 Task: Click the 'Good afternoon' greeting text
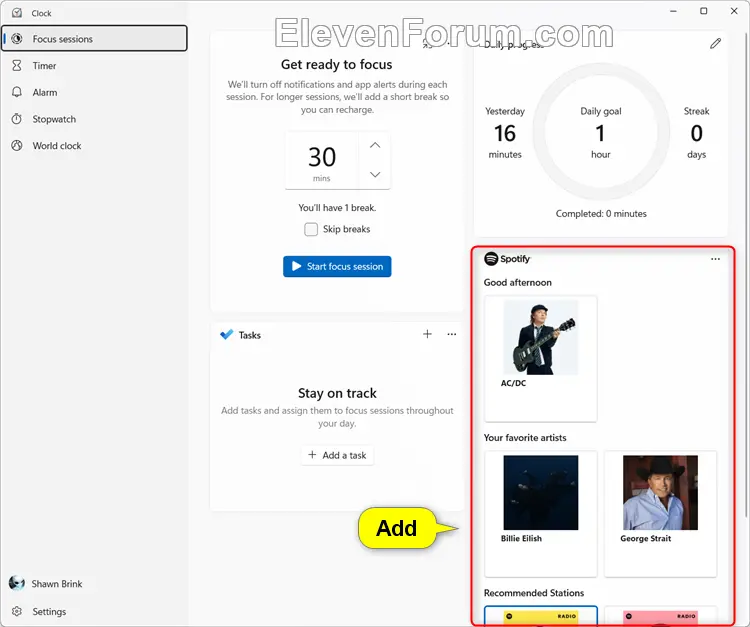point(518,283)
